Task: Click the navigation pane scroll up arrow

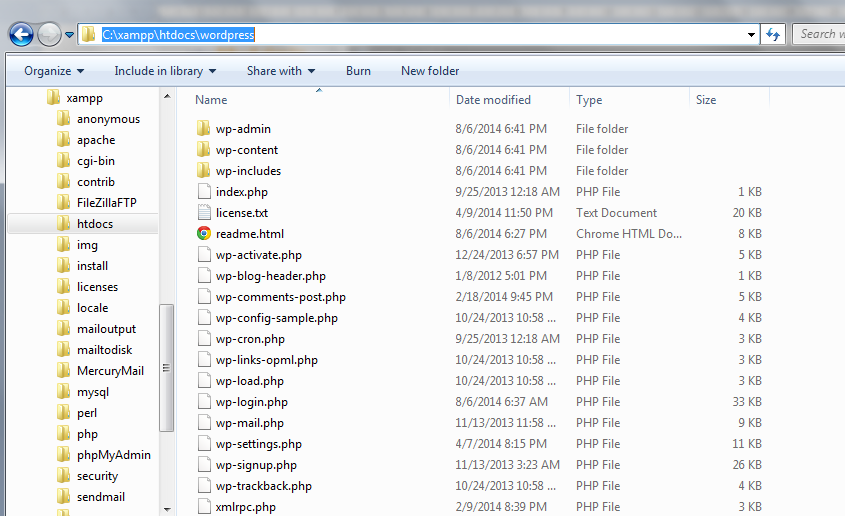Action: pyautogui.click(x=167, y=96)
